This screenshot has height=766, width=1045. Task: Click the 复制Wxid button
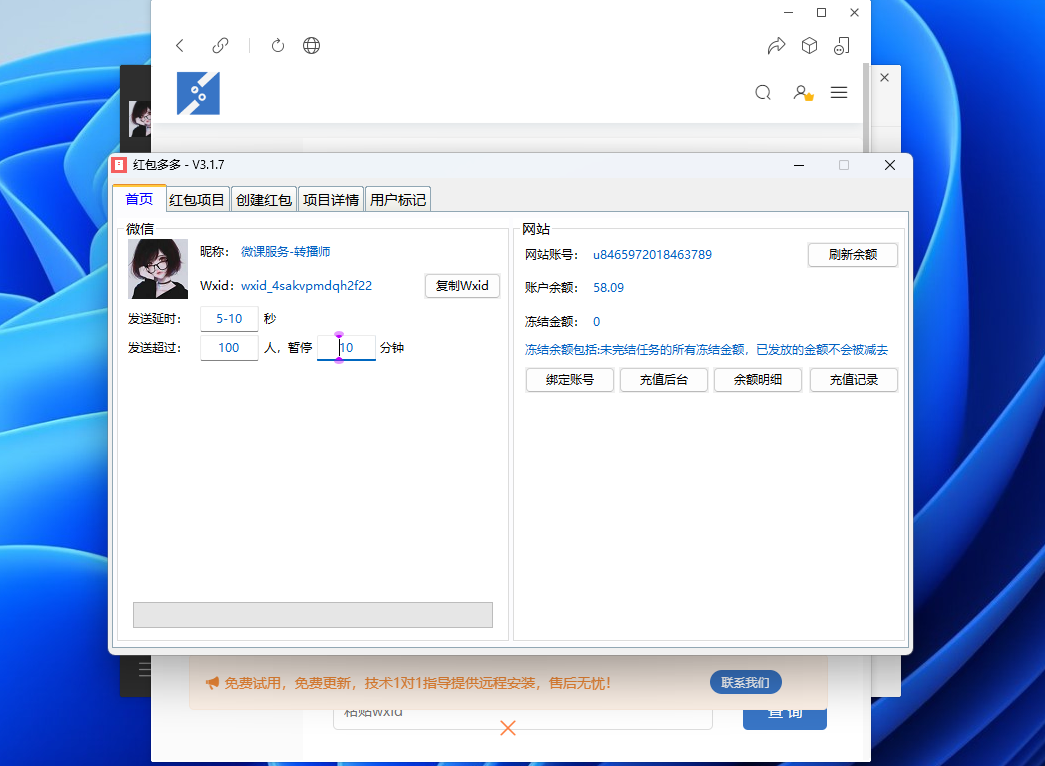click(462, 286)
